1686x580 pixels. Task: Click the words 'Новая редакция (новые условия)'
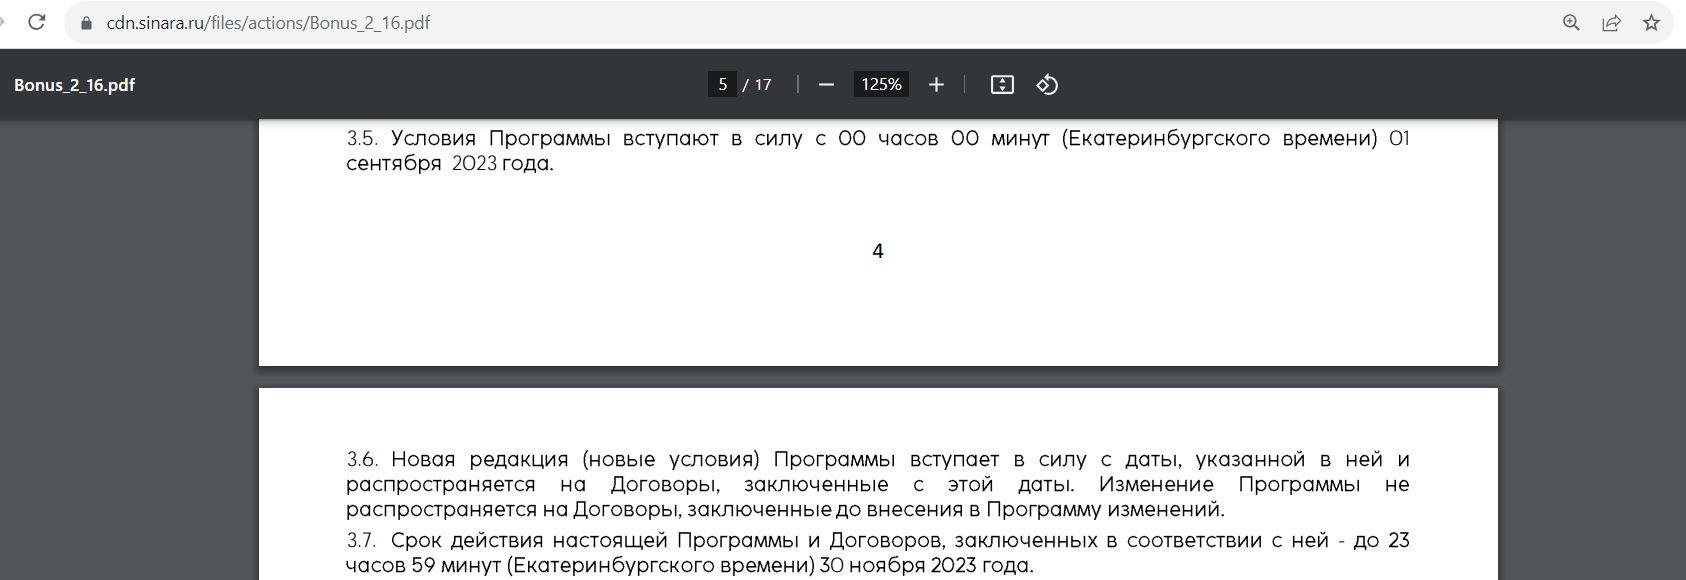[576, 459]
